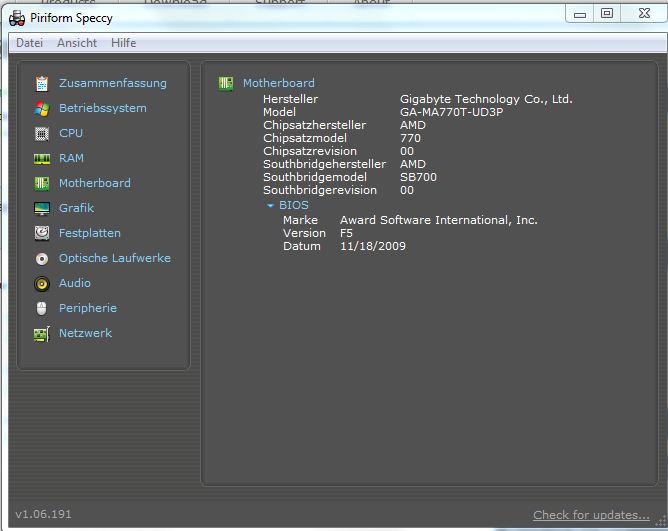Viewport: 668px width, 531px height.
Task: Show the CPU section
Action: [x=71, y=133]
